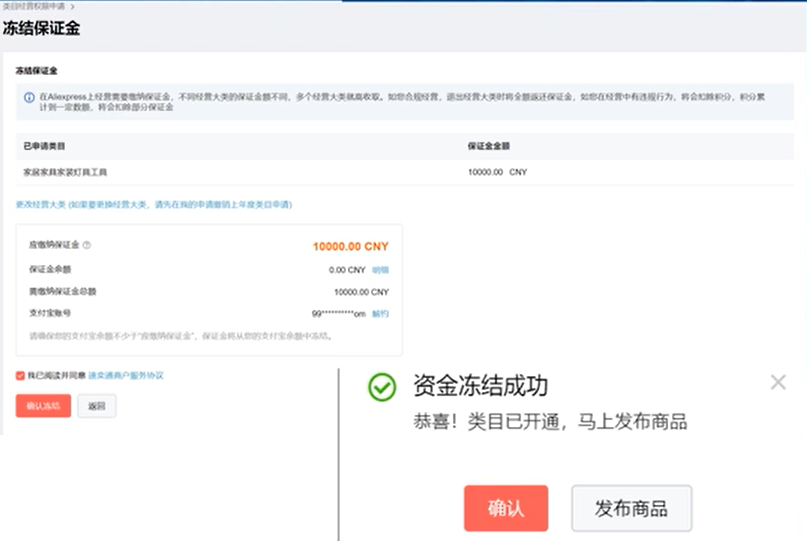Click the orange 10000.00 CNY amount
Screen dimensions: 807x541
350,247
